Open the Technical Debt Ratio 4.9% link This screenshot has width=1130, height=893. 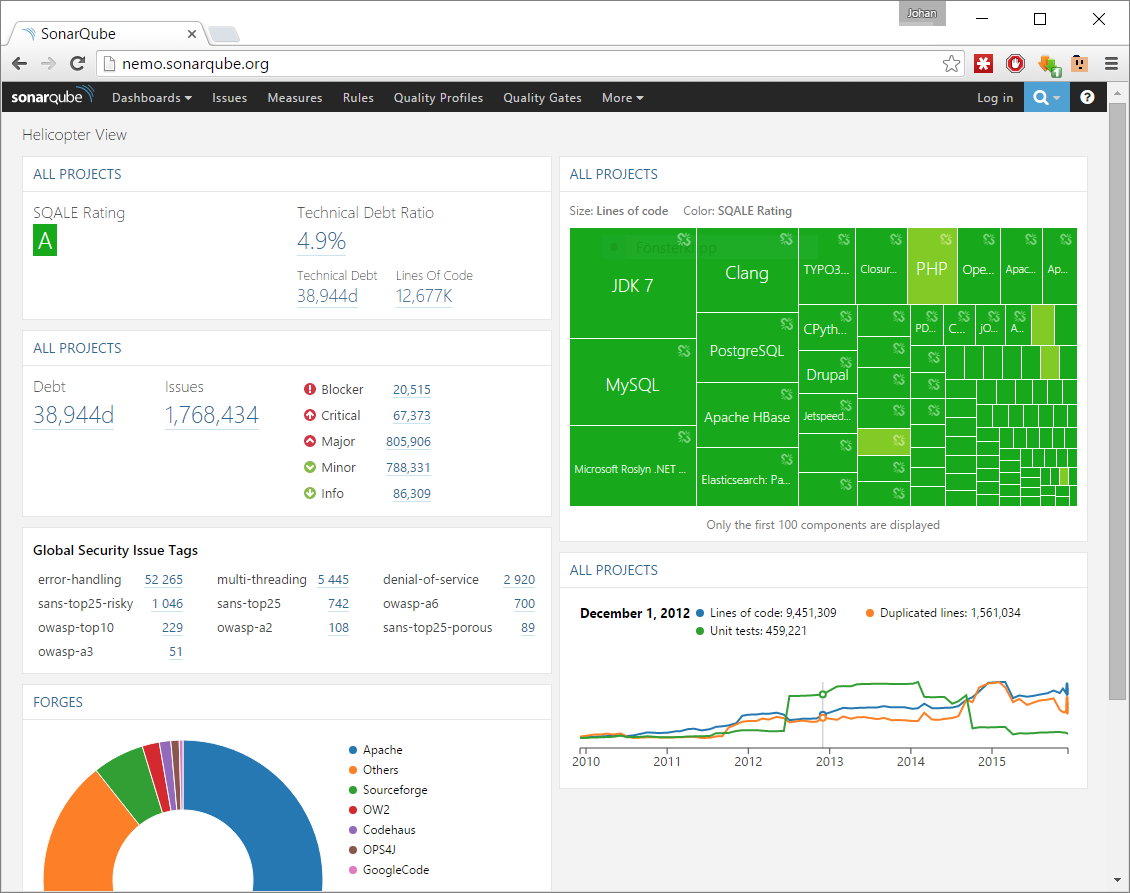coord(321,241)
